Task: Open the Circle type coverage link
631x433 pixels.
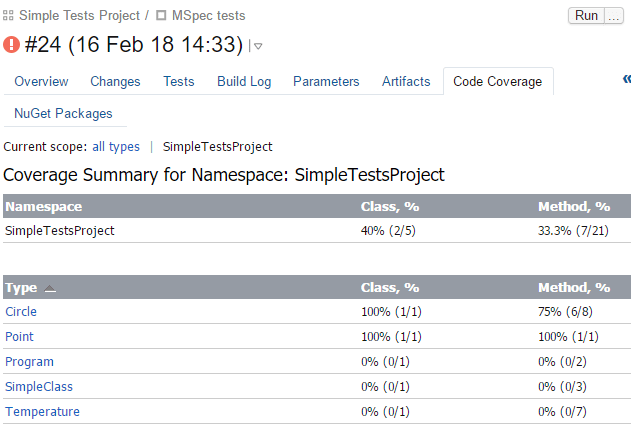Action: click(21, 312)
